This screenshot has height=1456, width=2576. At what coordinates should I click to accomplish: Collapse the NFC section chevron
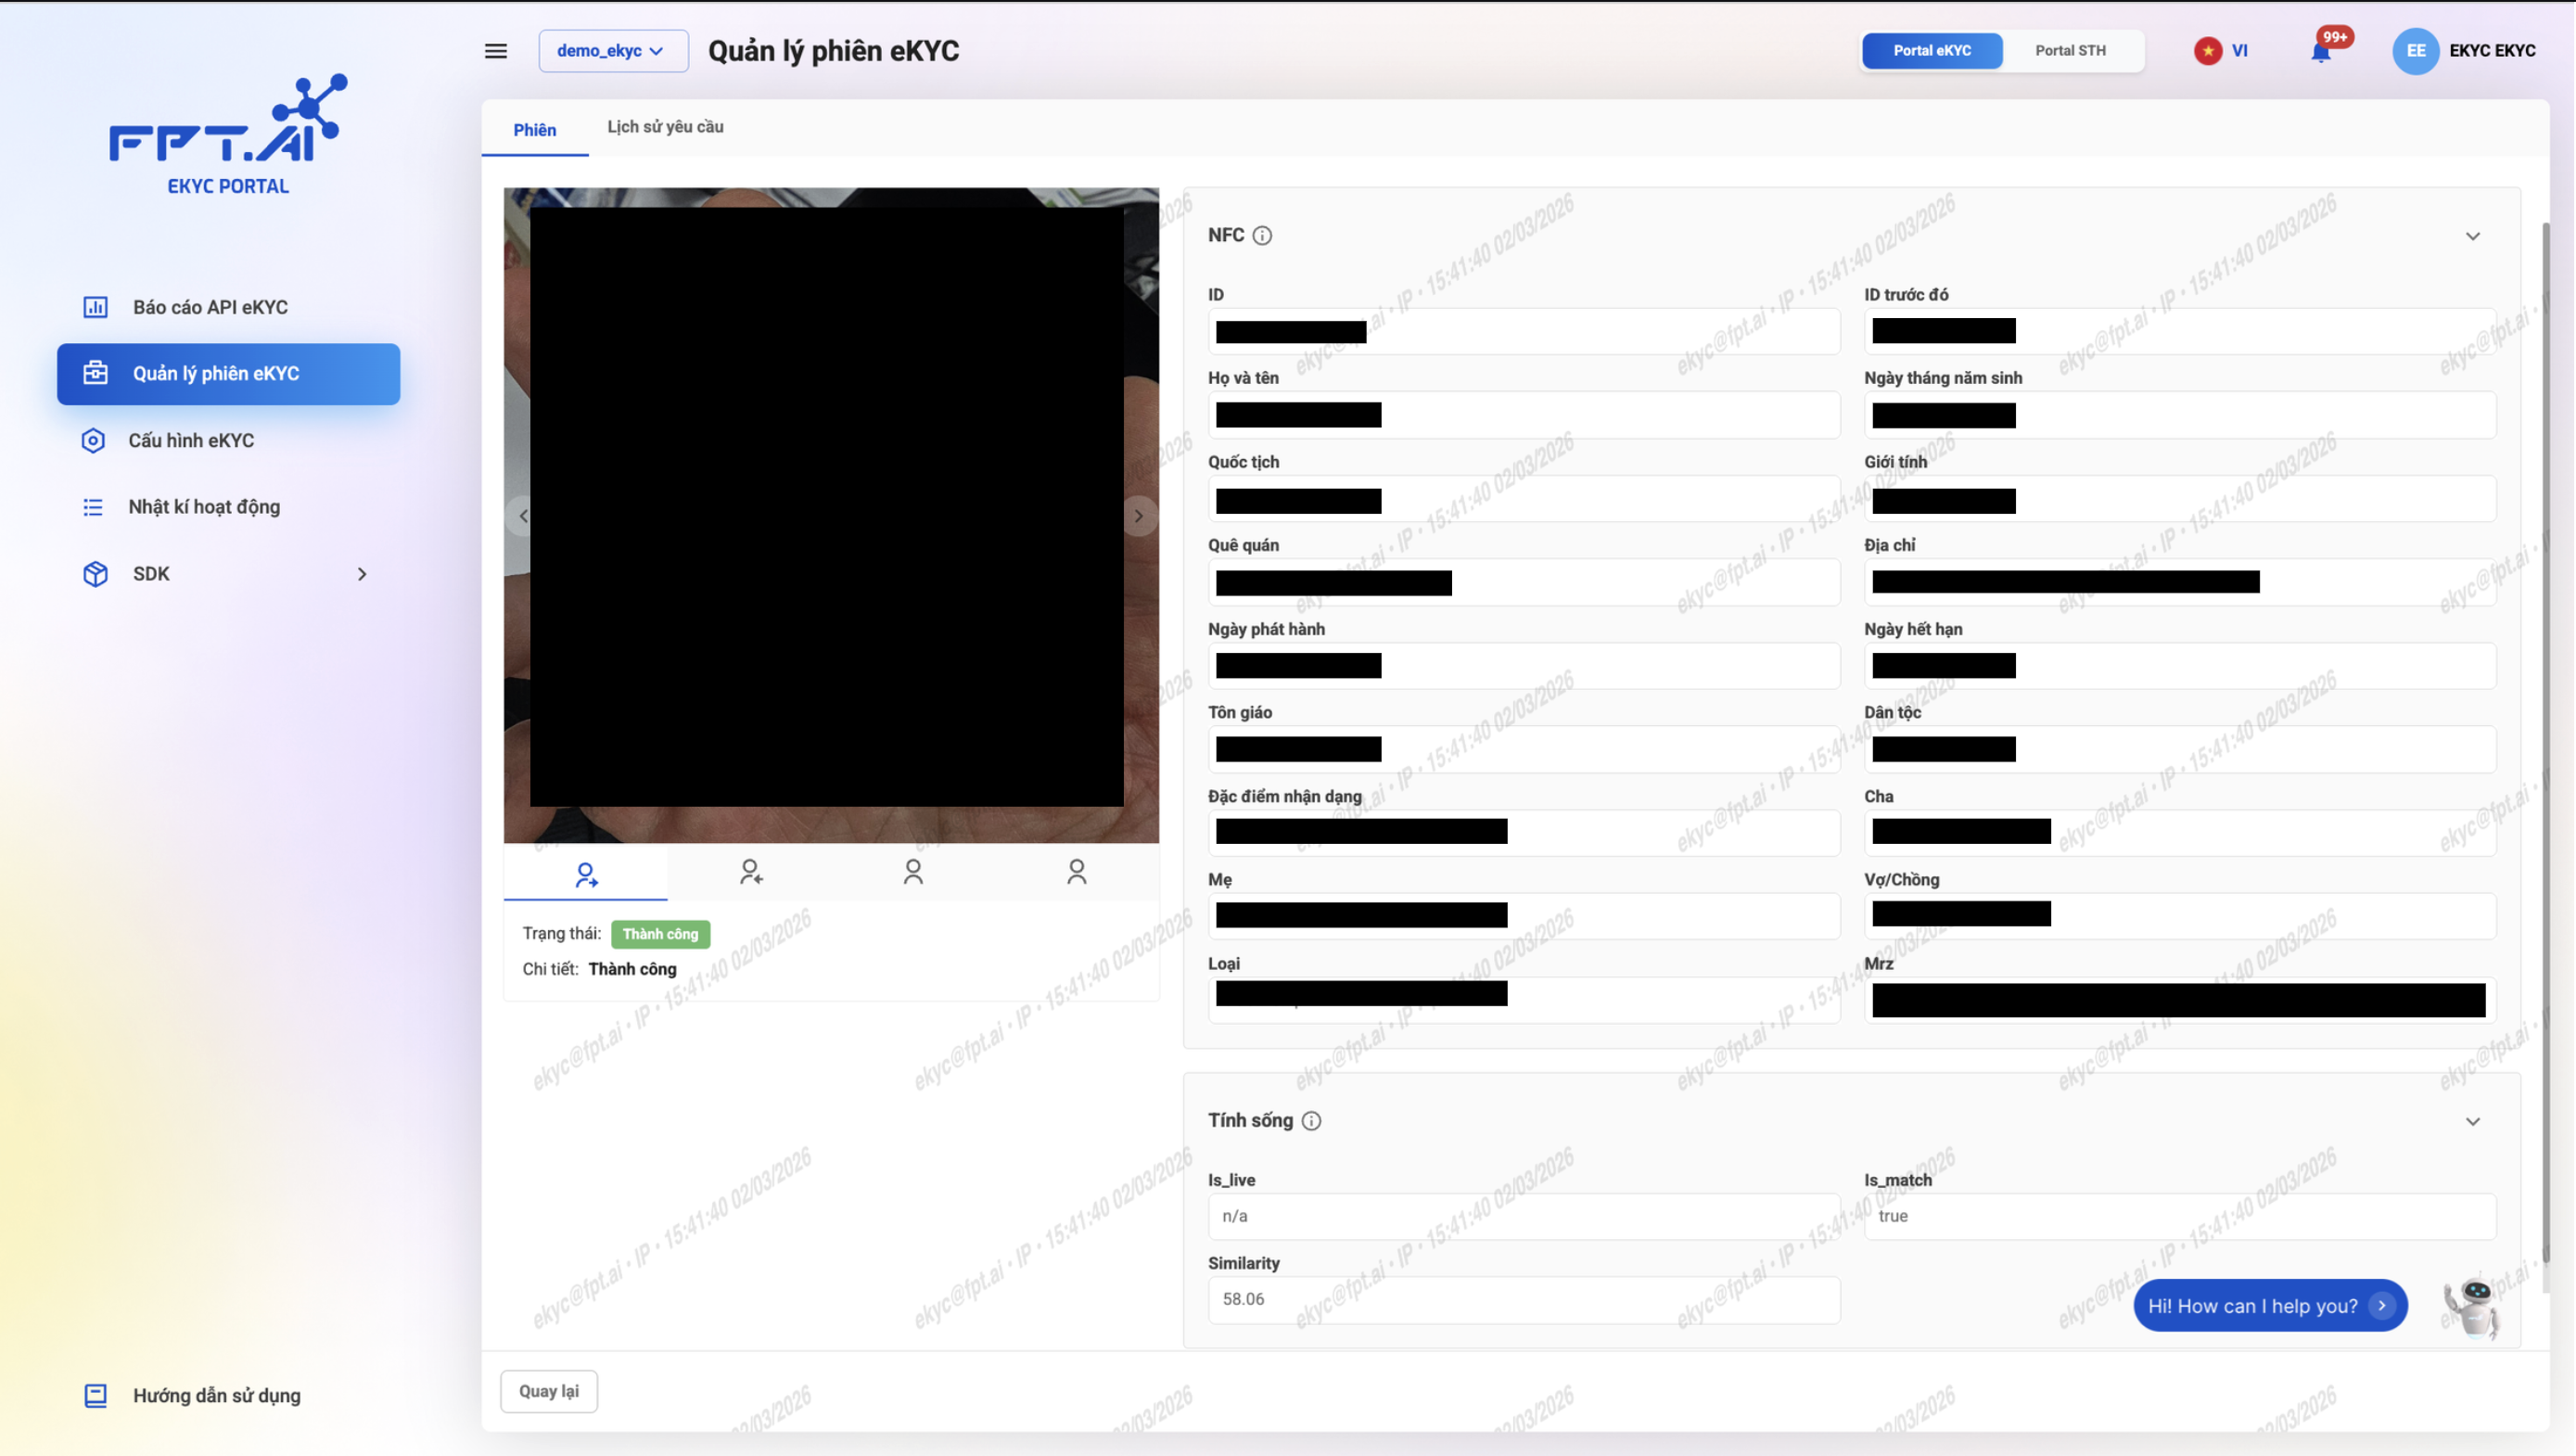point(2472,237)
